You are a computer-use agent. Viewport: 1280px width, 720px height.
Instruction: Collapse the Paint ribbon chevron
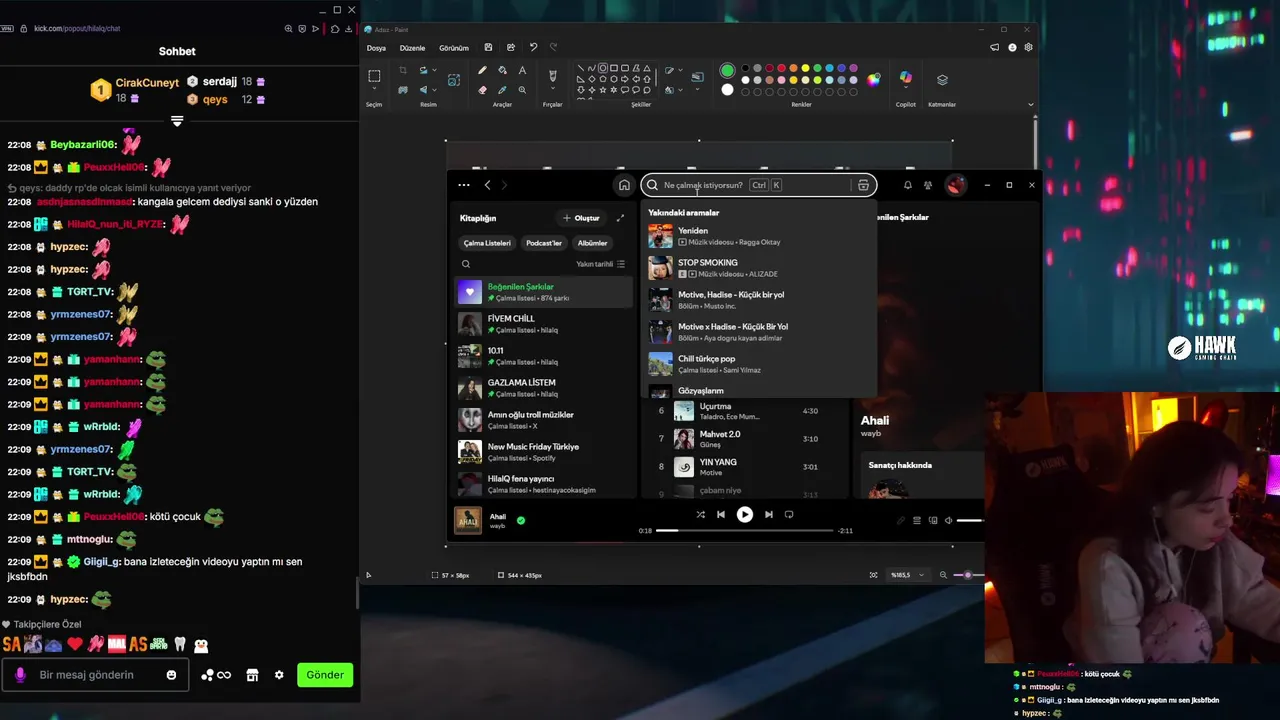1031,104
